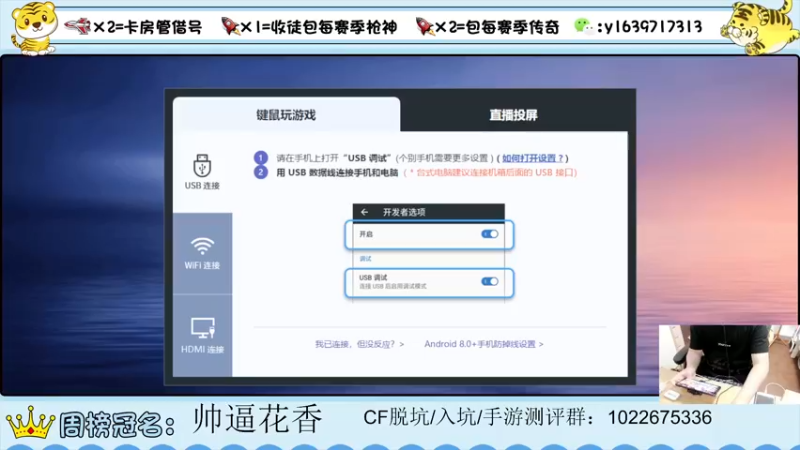Click the 开发者选项 header text
This screenshot has height=450, width=800.
[x=404, y=212]
